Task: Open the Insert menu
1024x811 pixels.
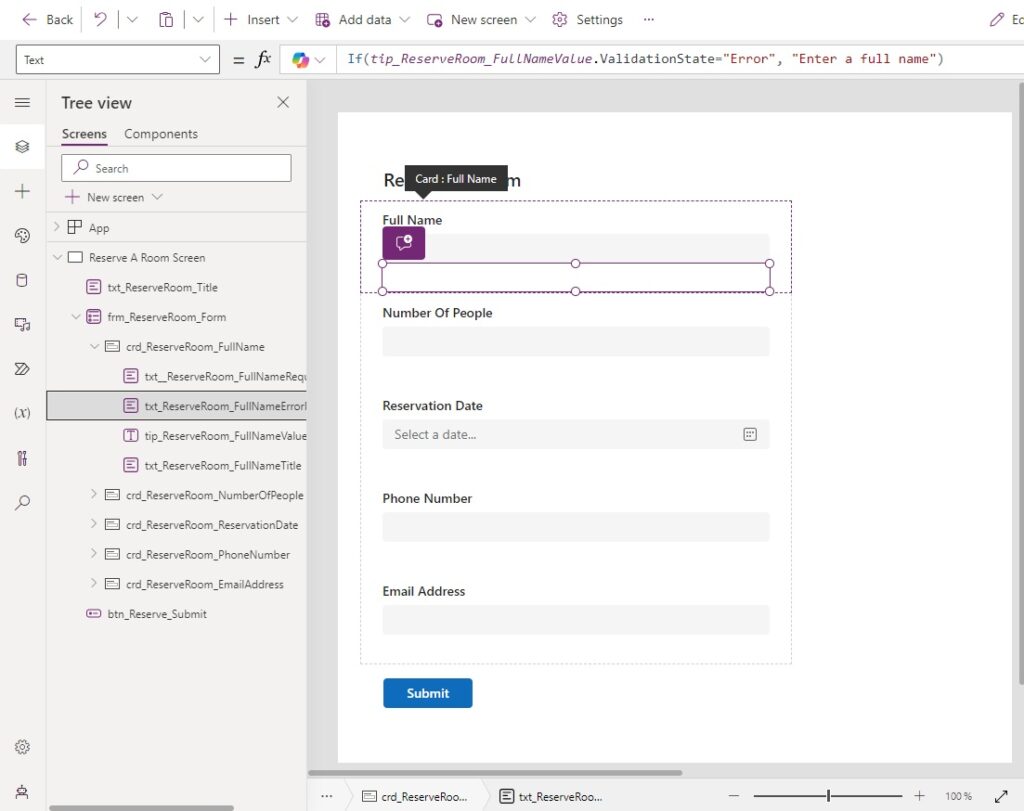Action: (261, 20)
